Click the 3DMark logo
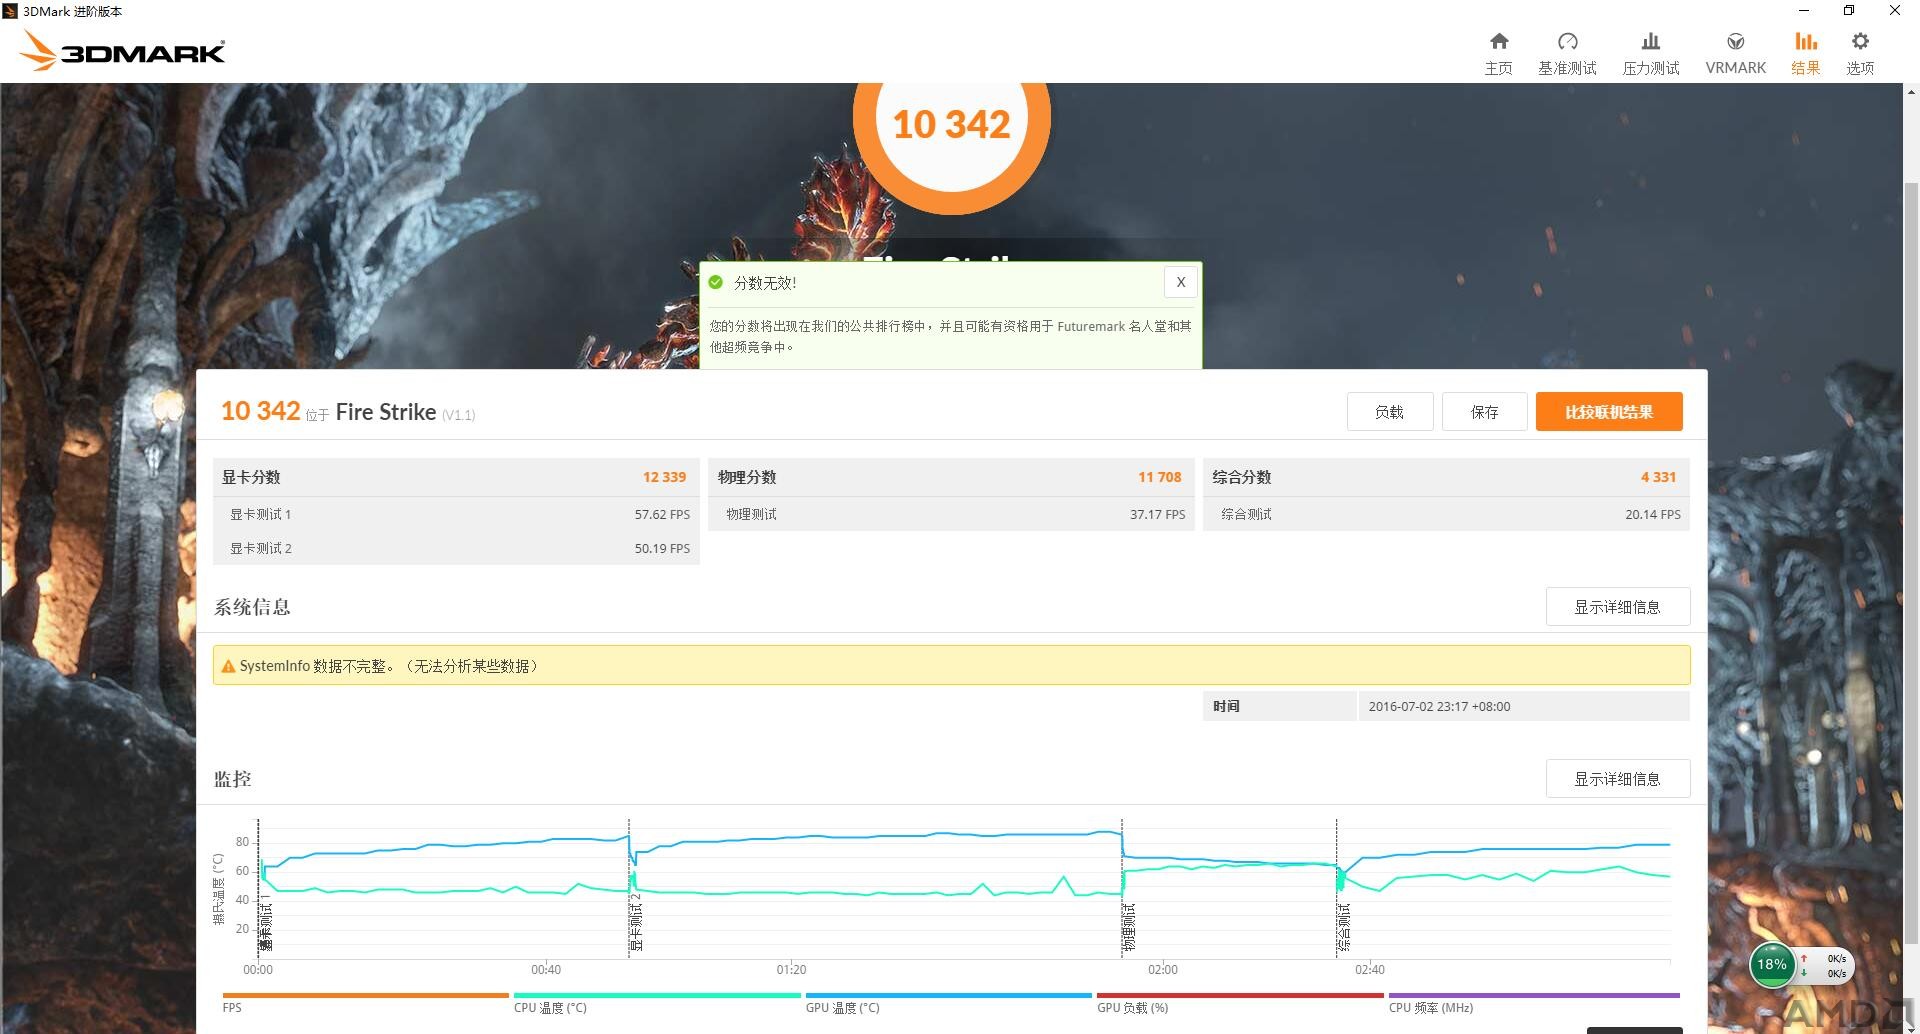The image size is (1920, 1034). coord(123,50)
